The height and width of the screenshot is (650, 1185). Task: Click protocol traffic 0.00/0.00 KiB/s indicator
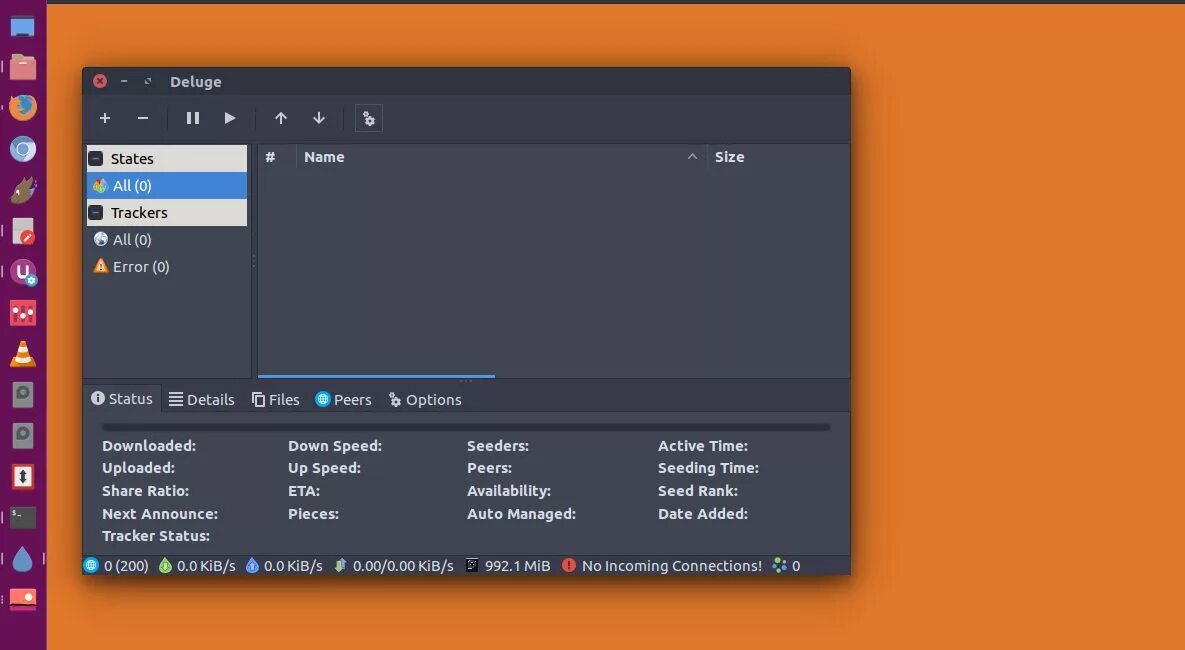[394, 565]
